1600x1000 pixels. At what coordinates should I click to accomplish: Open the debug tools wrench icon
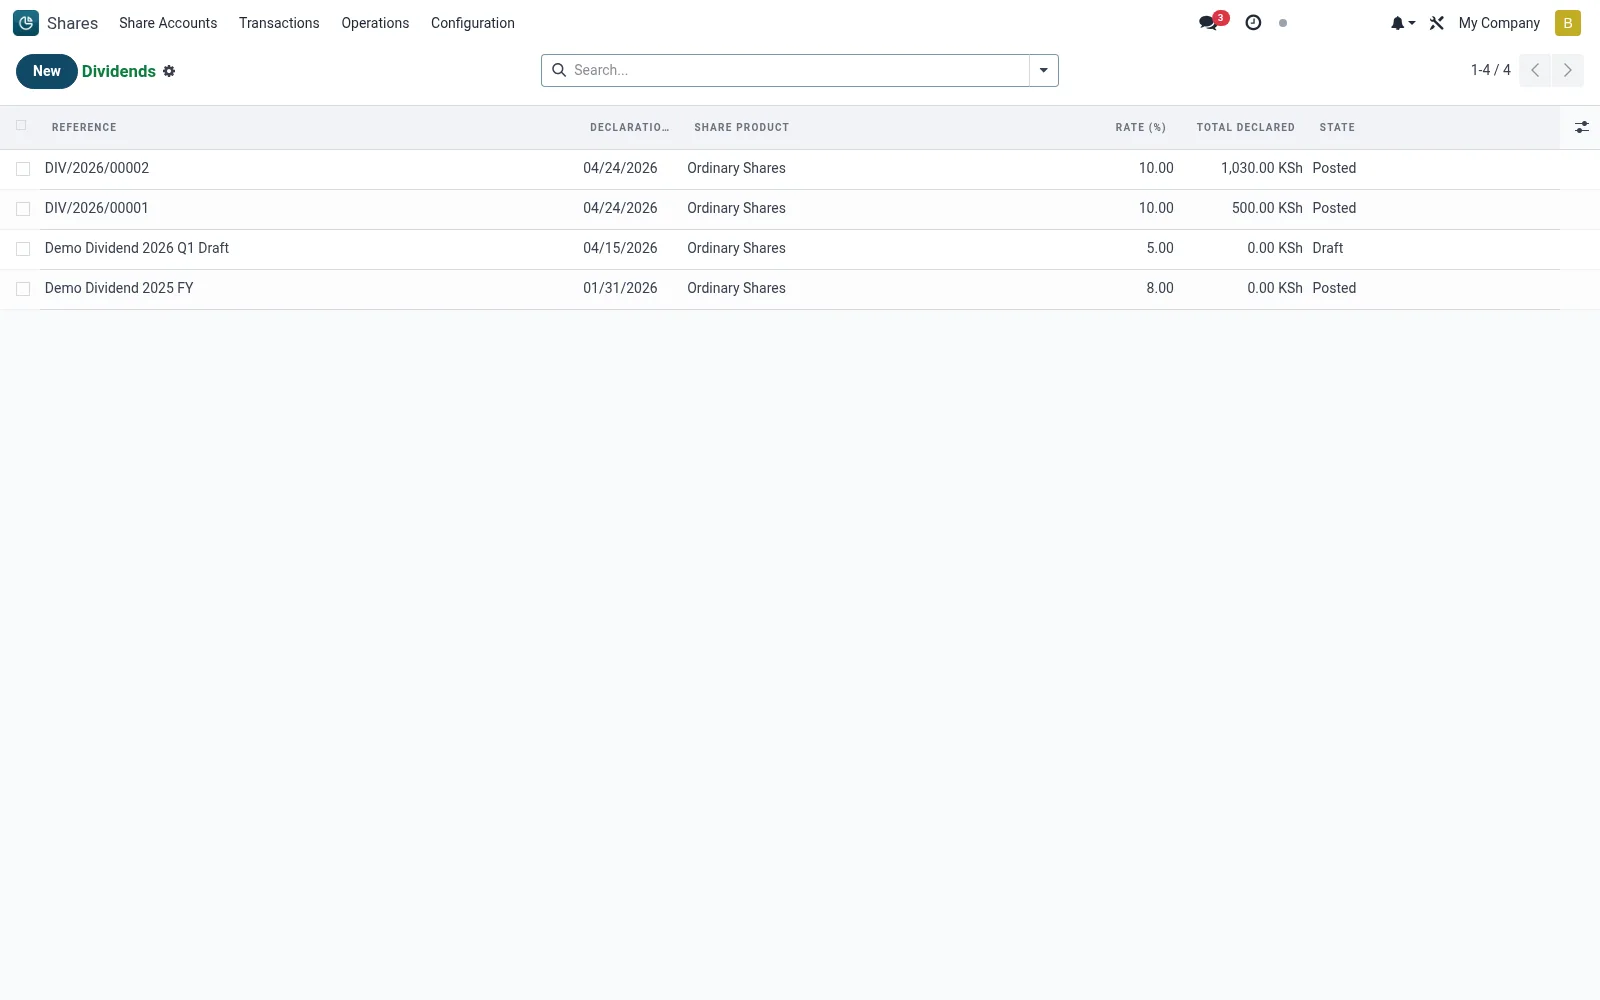click(x=1436, y=23)
